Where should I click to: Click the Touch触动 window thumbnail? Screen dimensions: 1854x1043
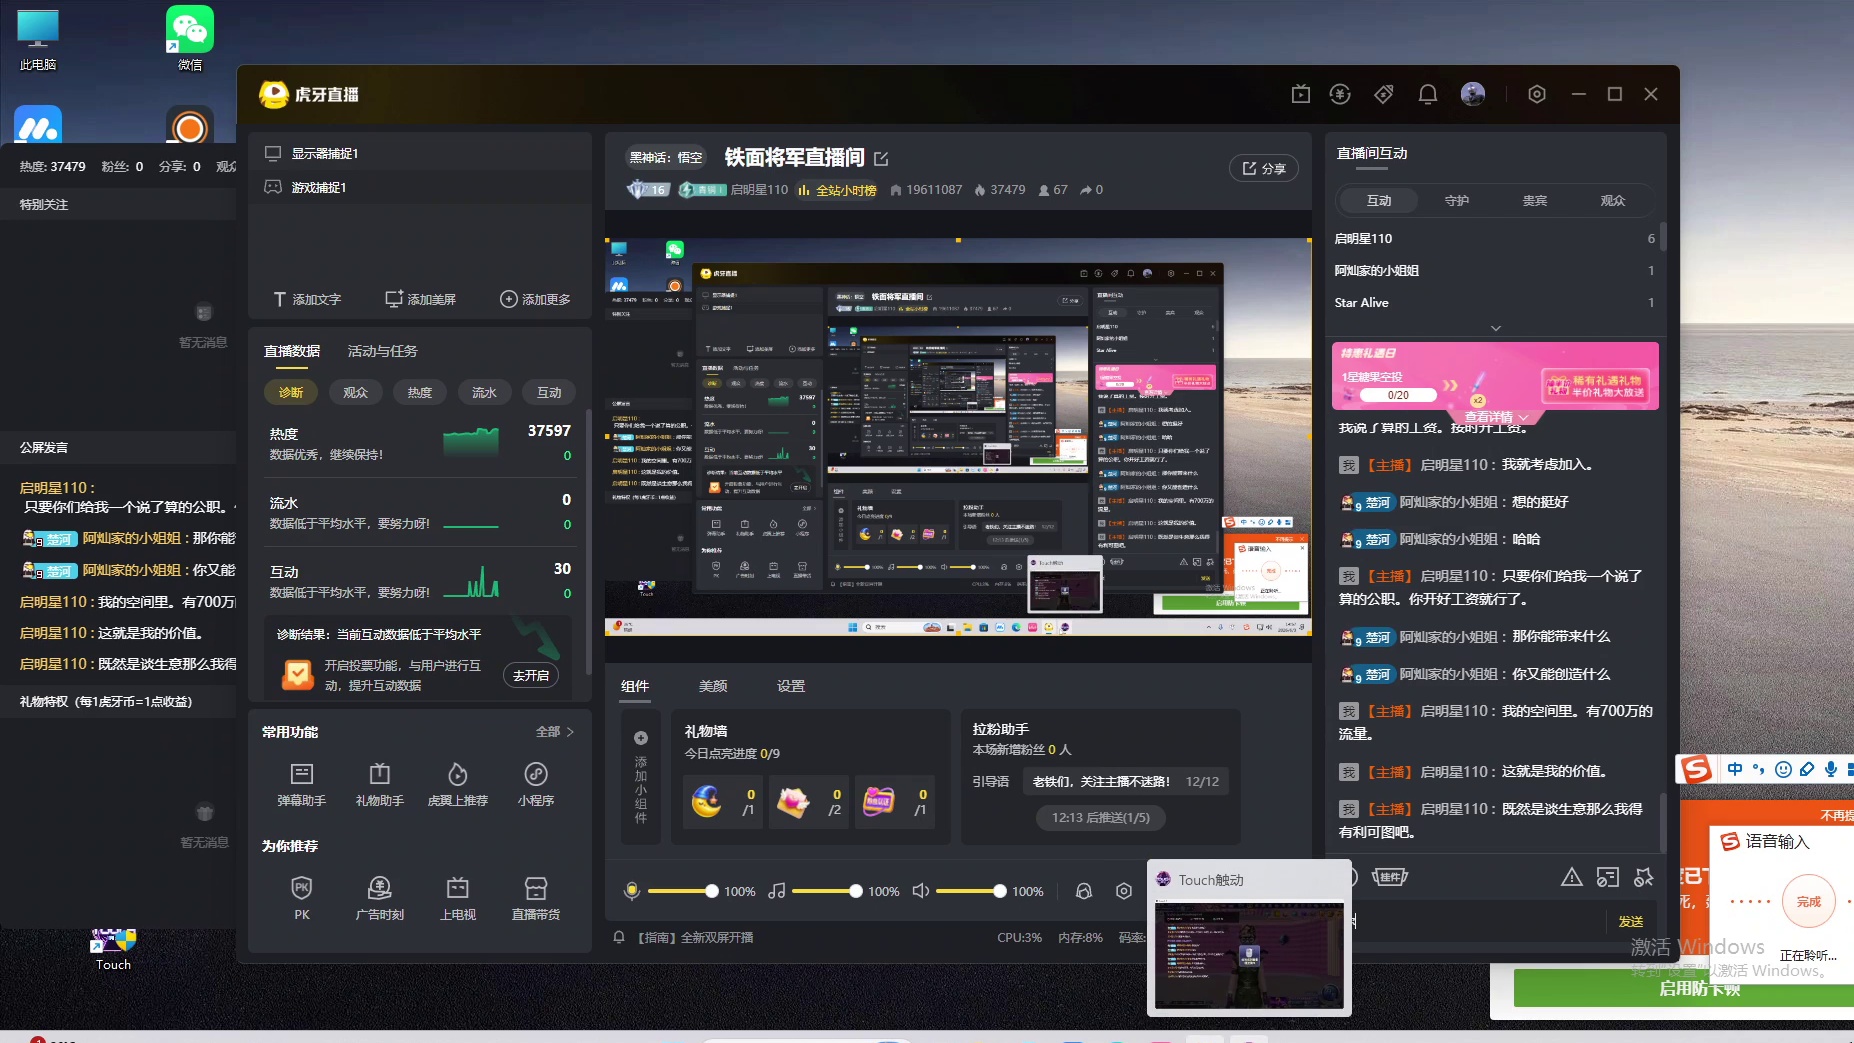[x=1249, y=954]
